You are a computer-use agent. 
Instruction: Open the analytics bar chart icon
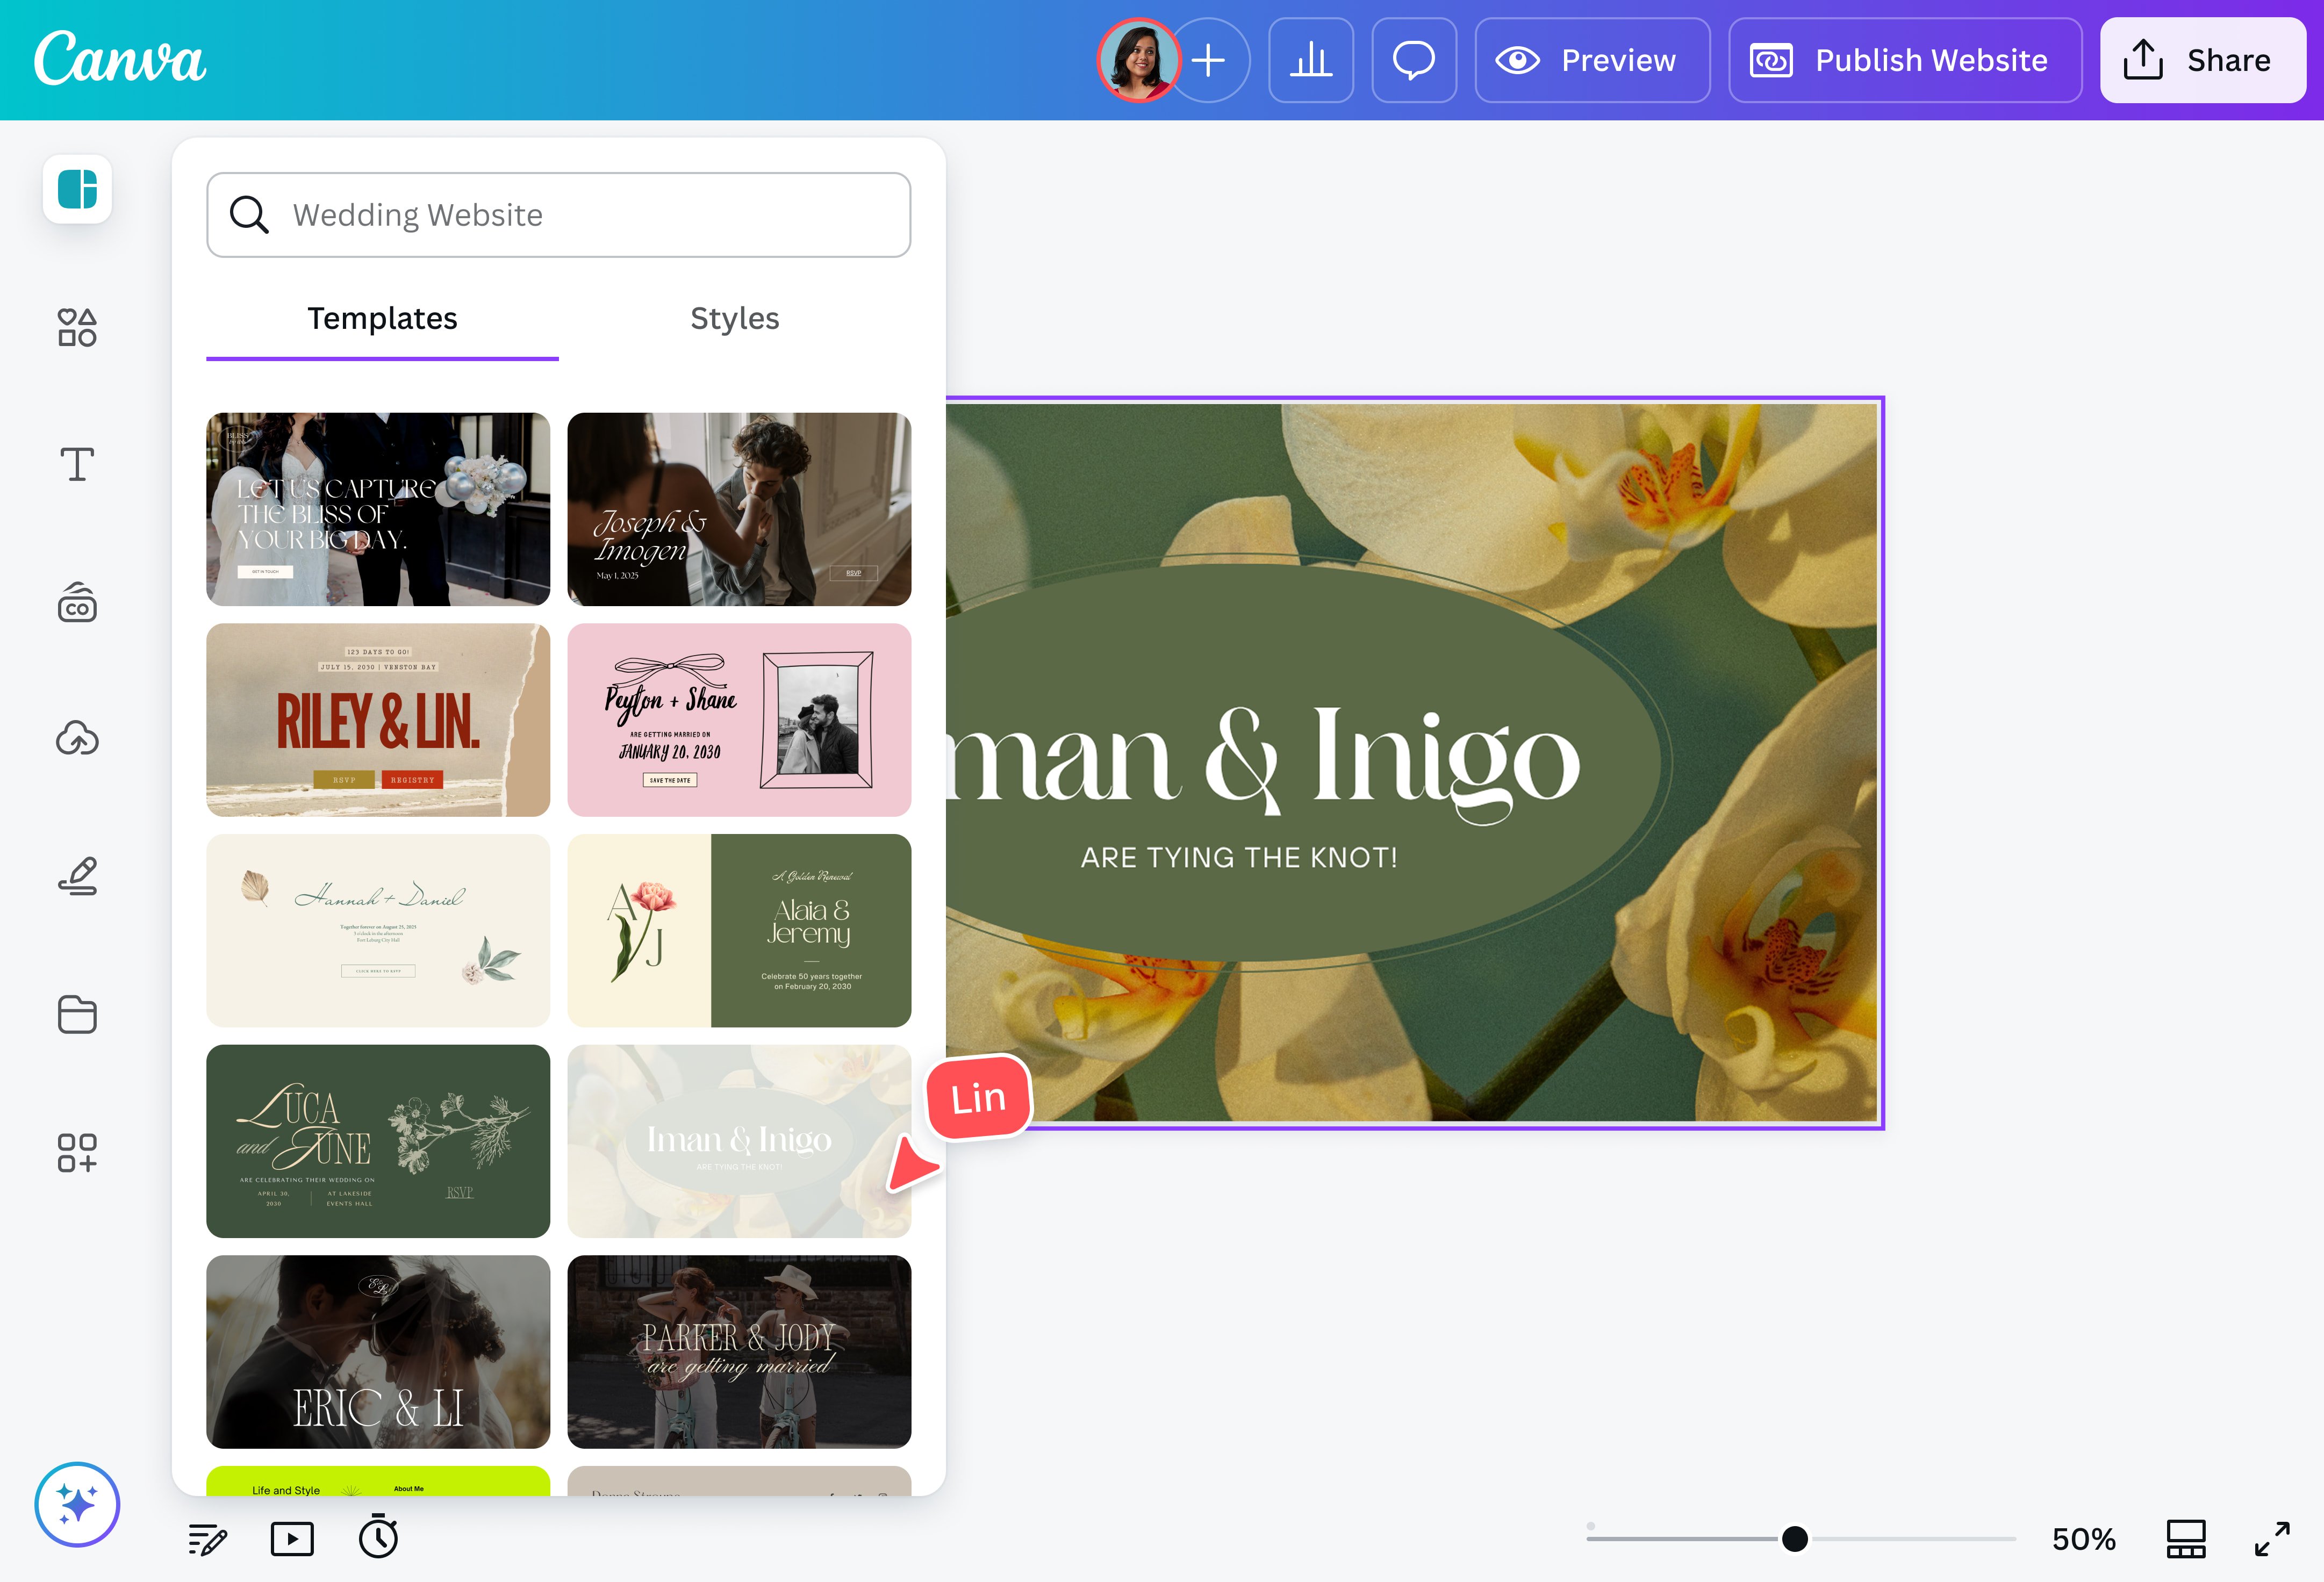pyautogui.click(x=1310, y=60)
